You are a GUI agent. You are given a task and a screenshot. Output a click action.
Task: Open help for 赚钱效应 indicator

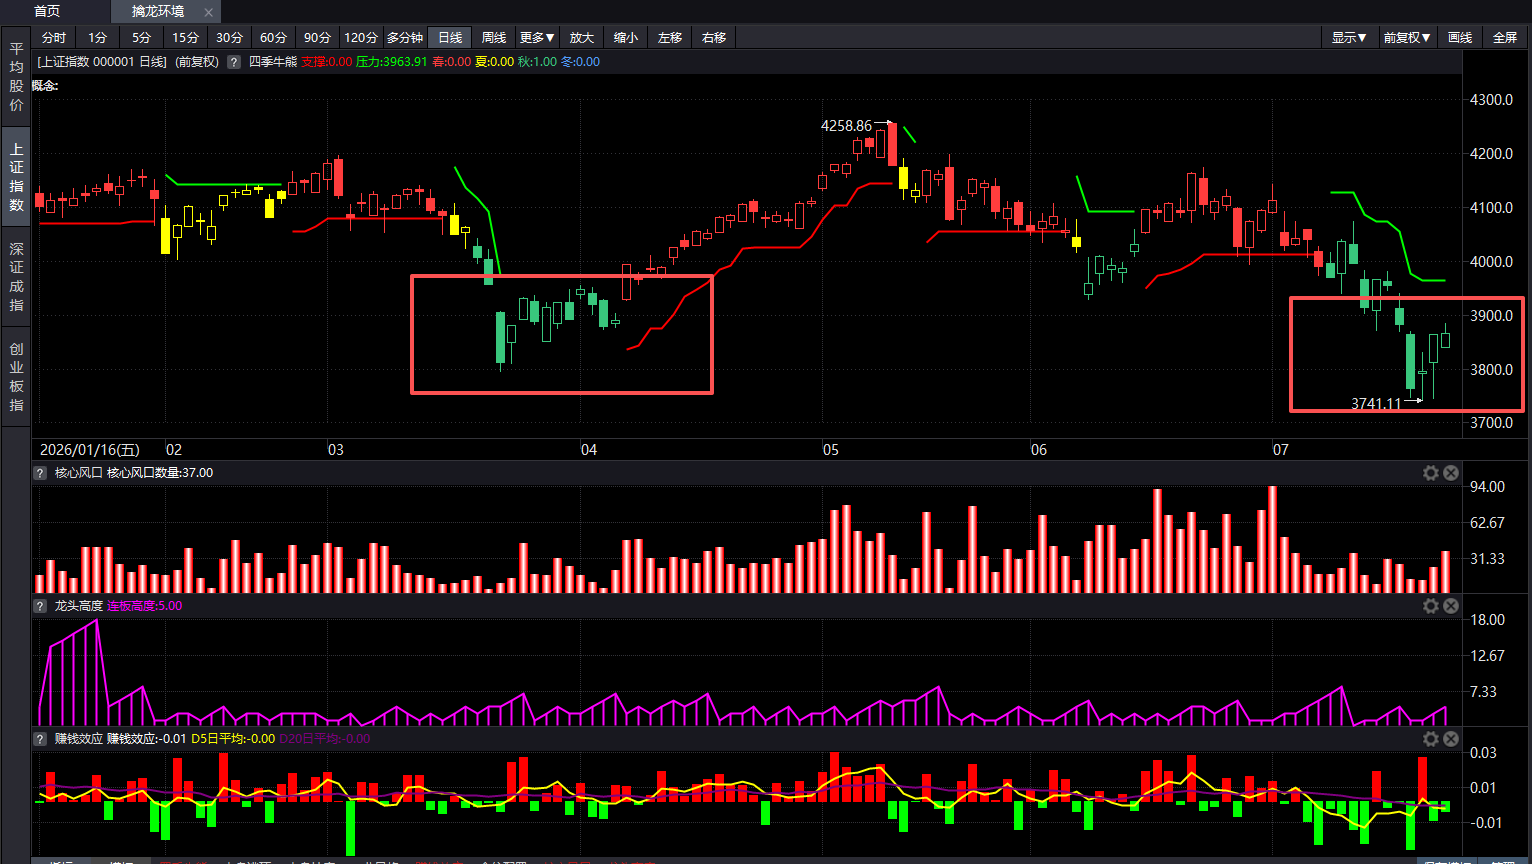(41, 739)
